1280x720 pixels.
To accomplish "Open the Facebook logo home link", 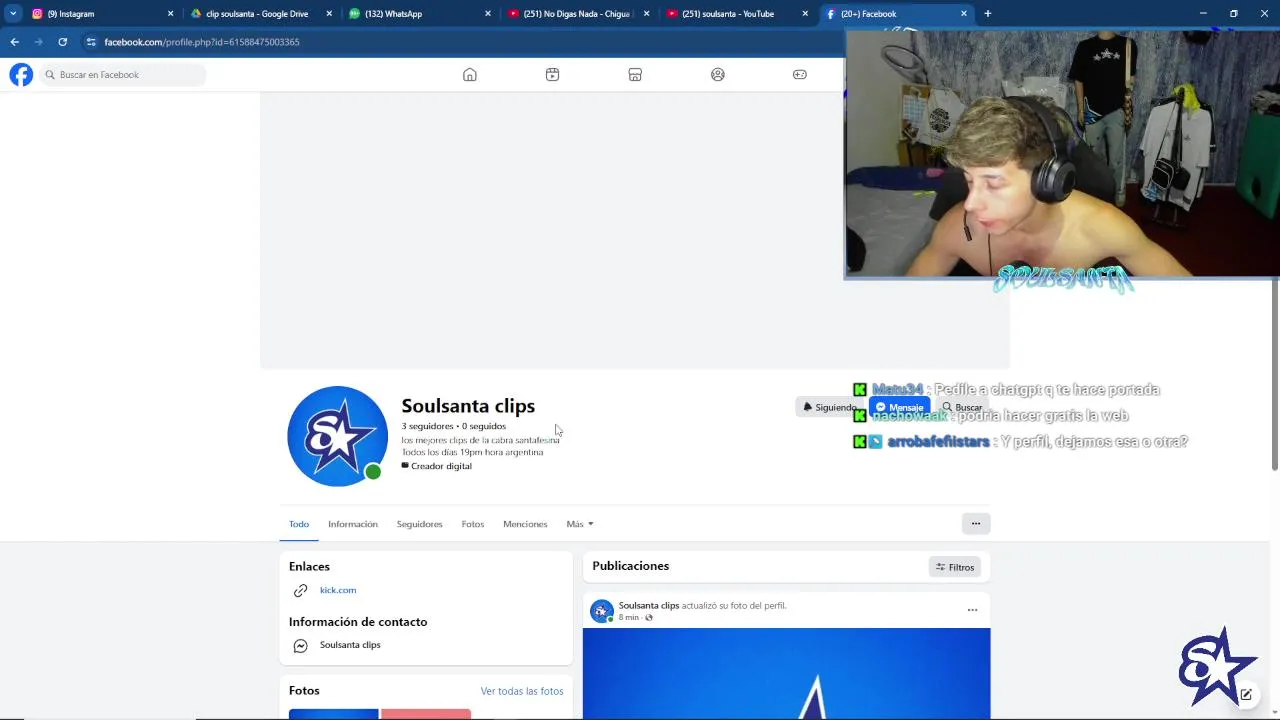I will point(21,75).
